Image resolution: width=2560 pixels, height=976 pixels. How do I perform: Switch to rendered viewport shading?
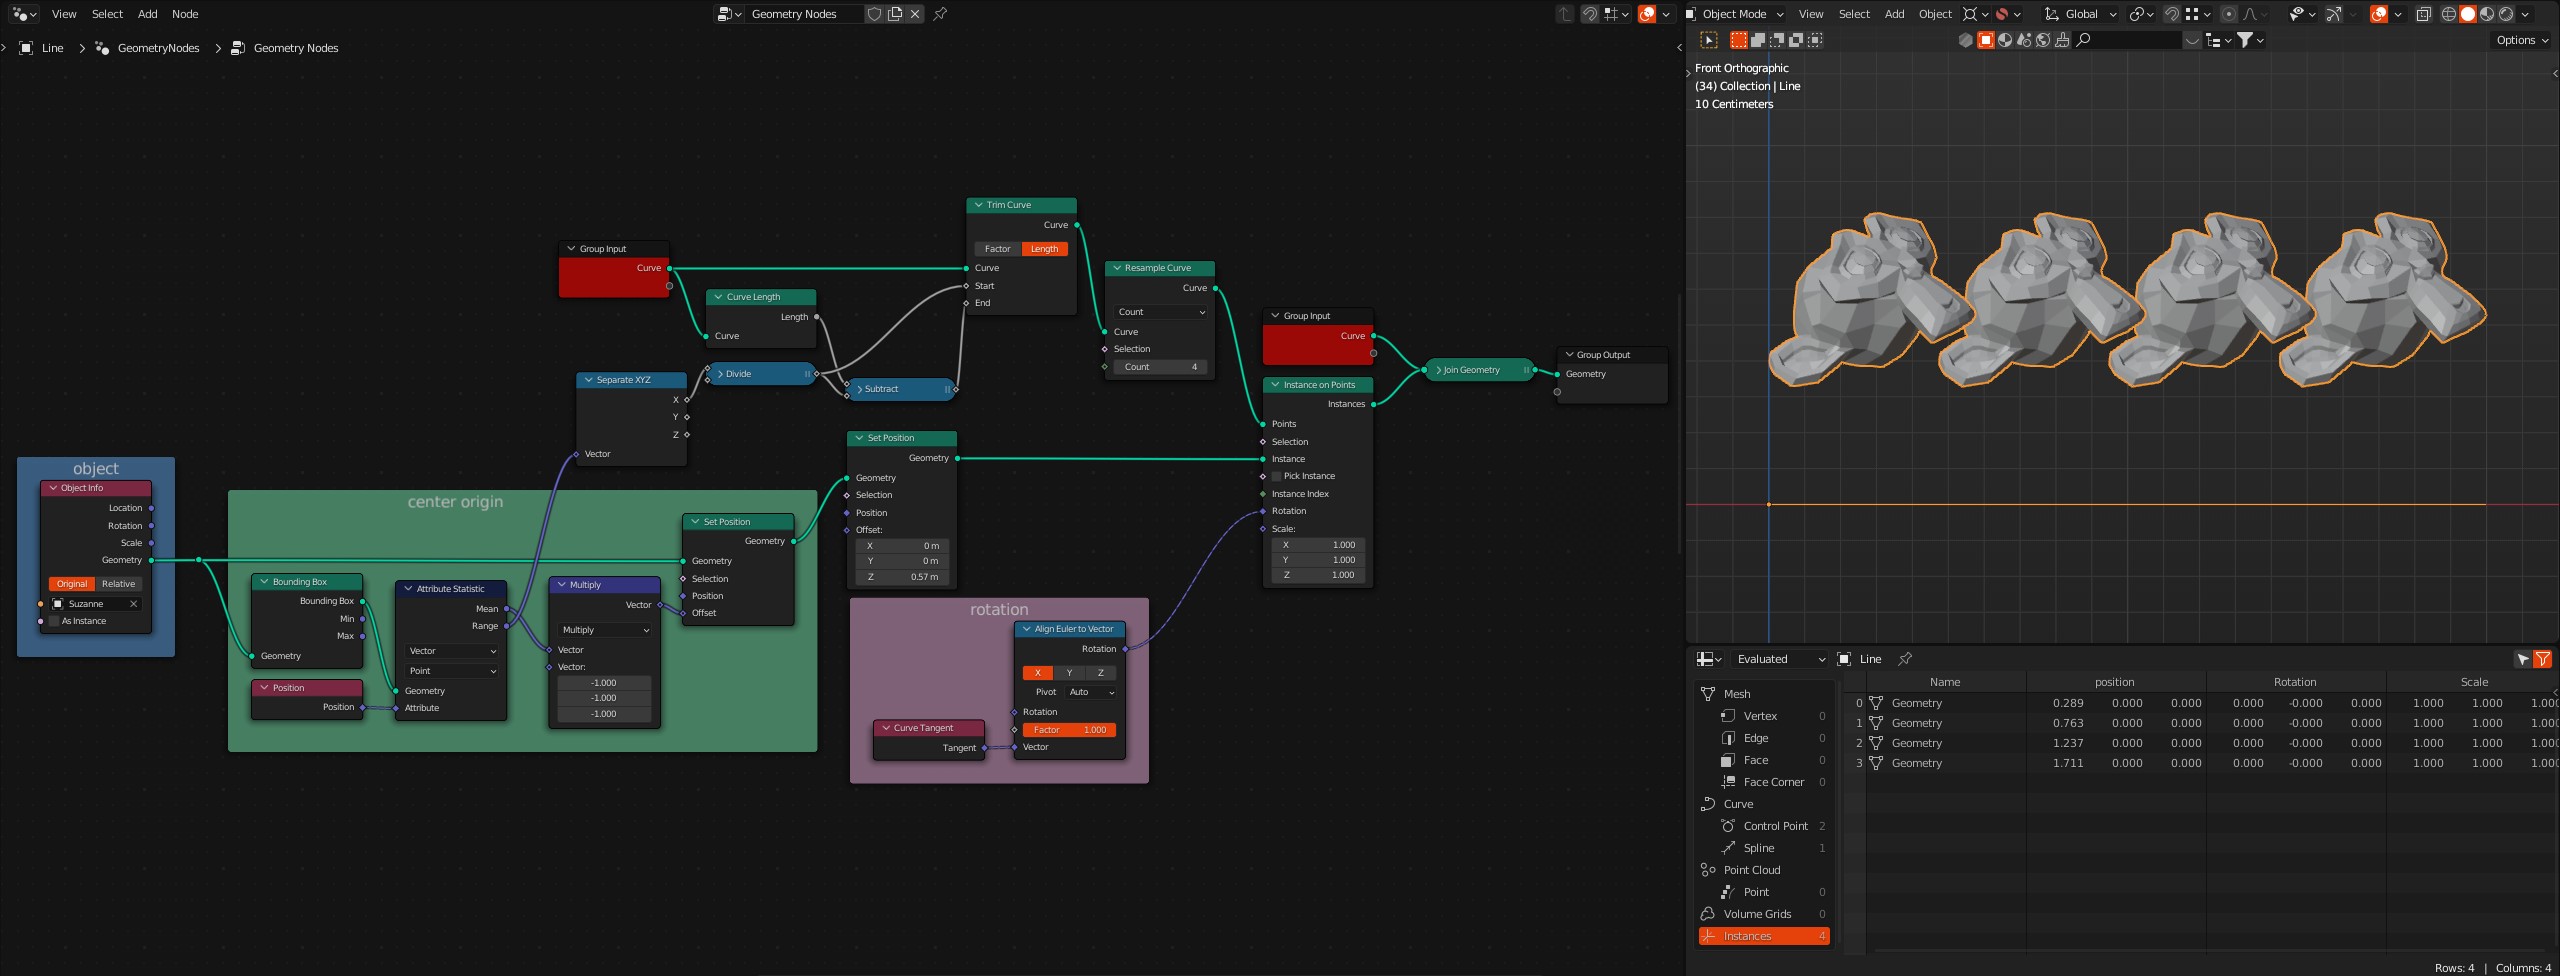[x=2506, y=14]
